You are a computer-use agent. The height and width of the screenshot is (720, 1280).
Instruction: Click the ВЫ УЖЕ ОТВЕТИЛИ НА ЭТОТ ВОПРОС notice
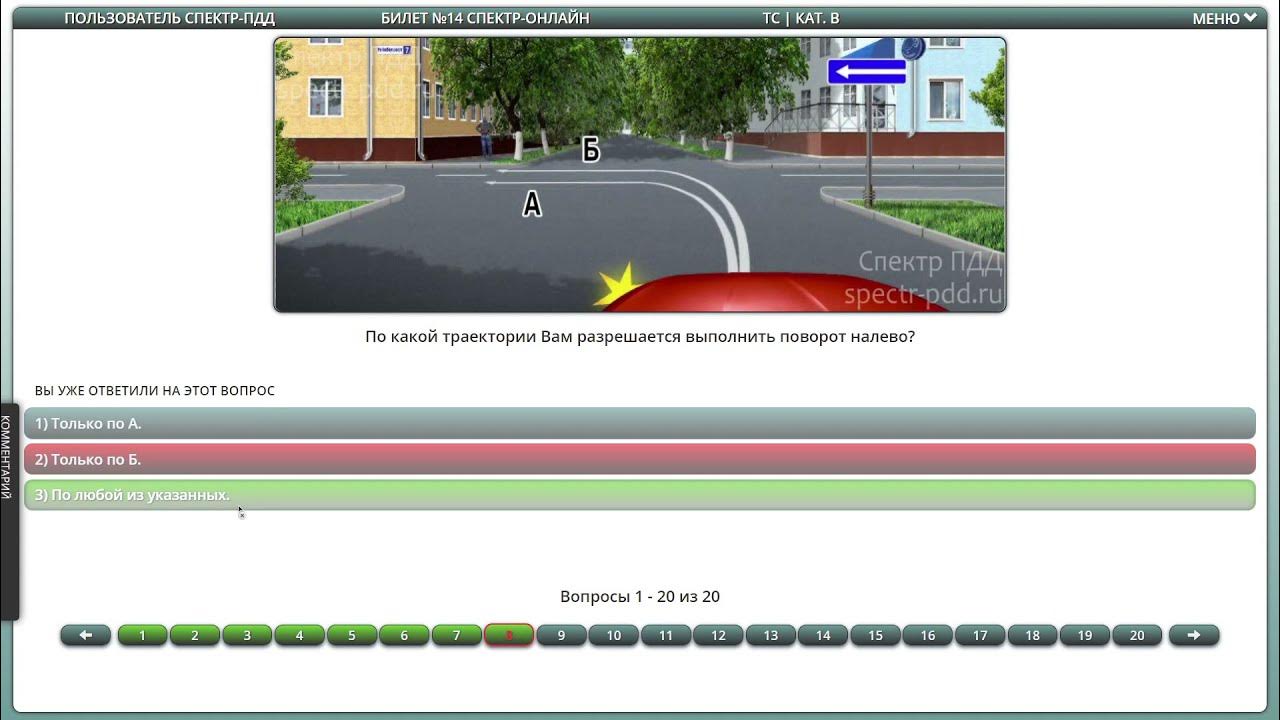tap(155, 391)
